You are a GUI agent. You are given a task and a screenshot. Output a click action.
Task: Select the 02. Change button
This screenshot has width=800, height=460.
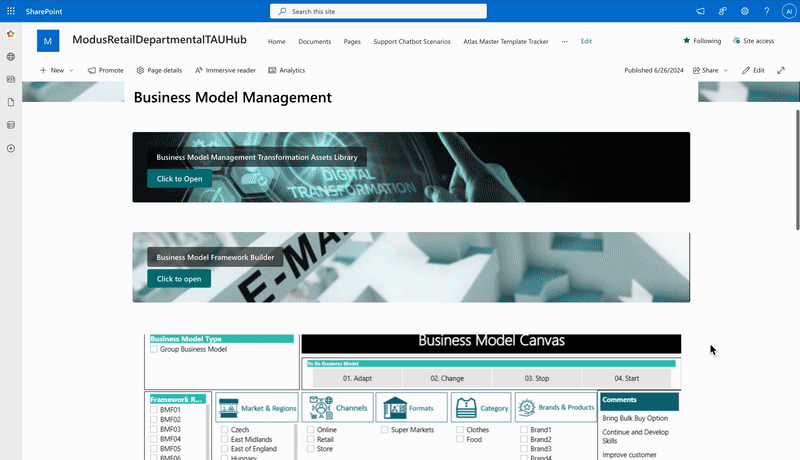(447, 378)
